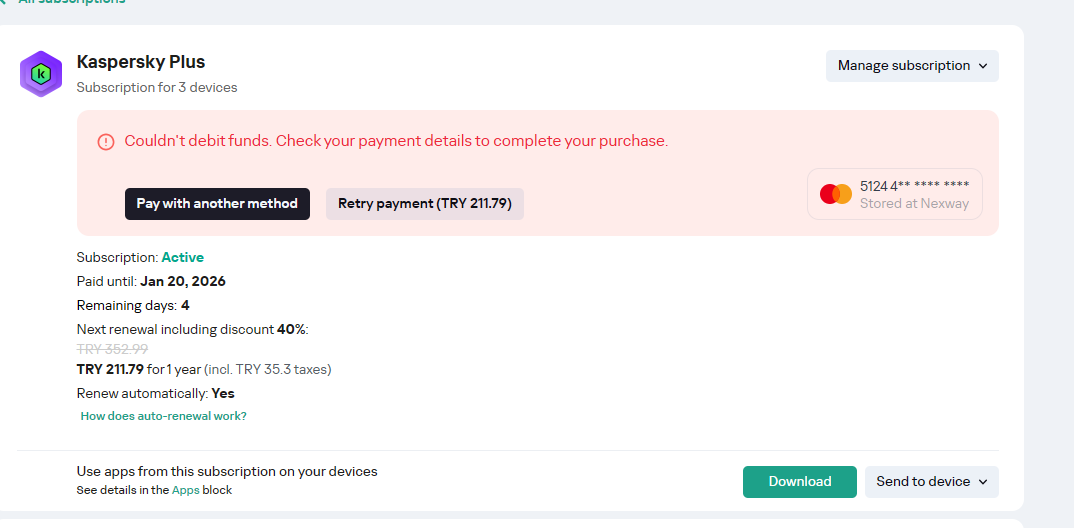This screenshot has height=528, width=1074.
Task: Click the green Download button
Action: click(799, 482)
